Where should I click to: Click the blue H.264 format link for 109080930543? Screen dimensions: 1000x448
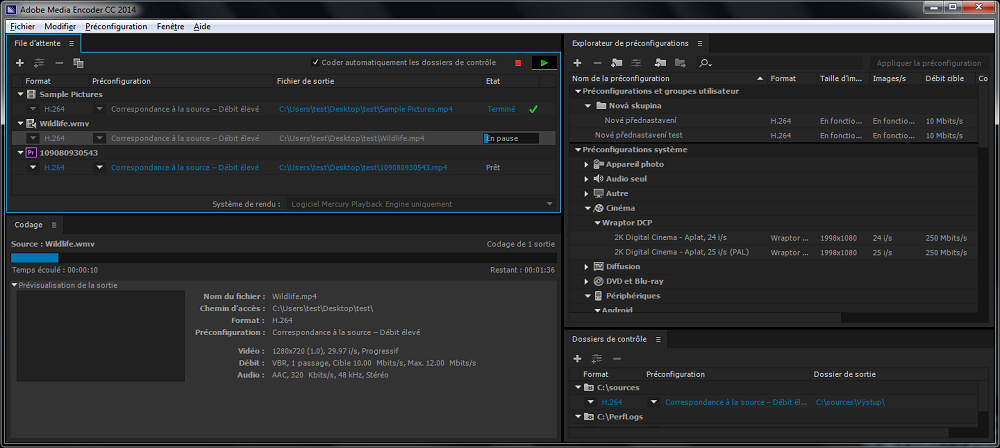54,167
